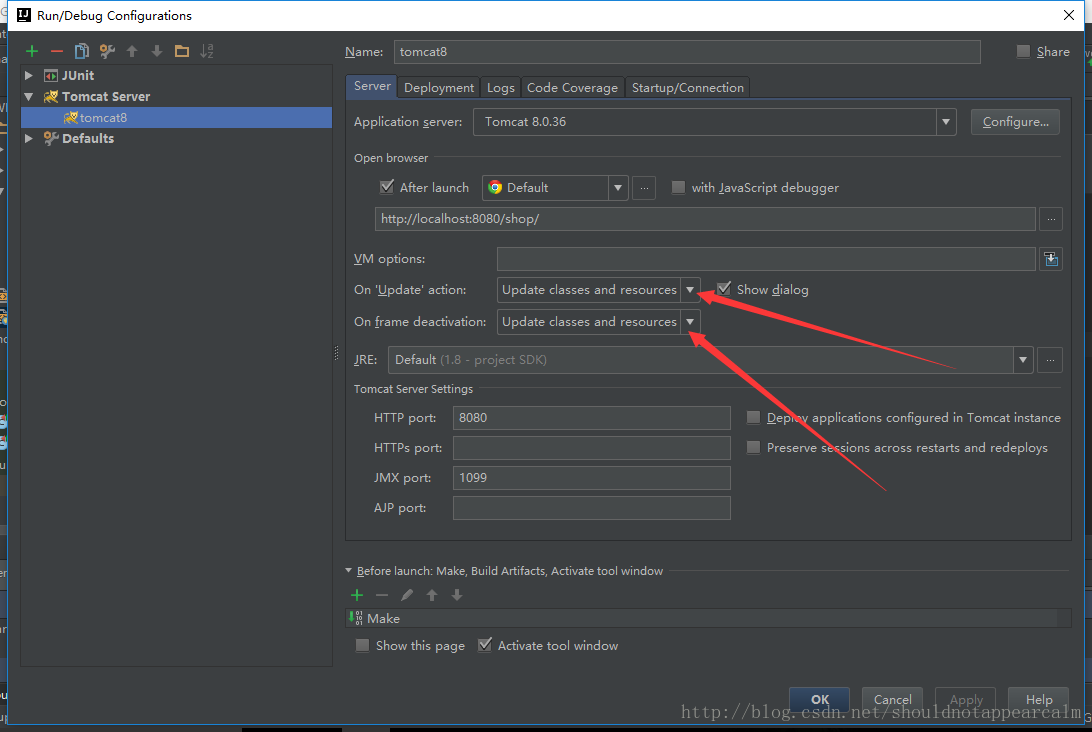
Task: Open Code Coverage tab
Action: 572,87
